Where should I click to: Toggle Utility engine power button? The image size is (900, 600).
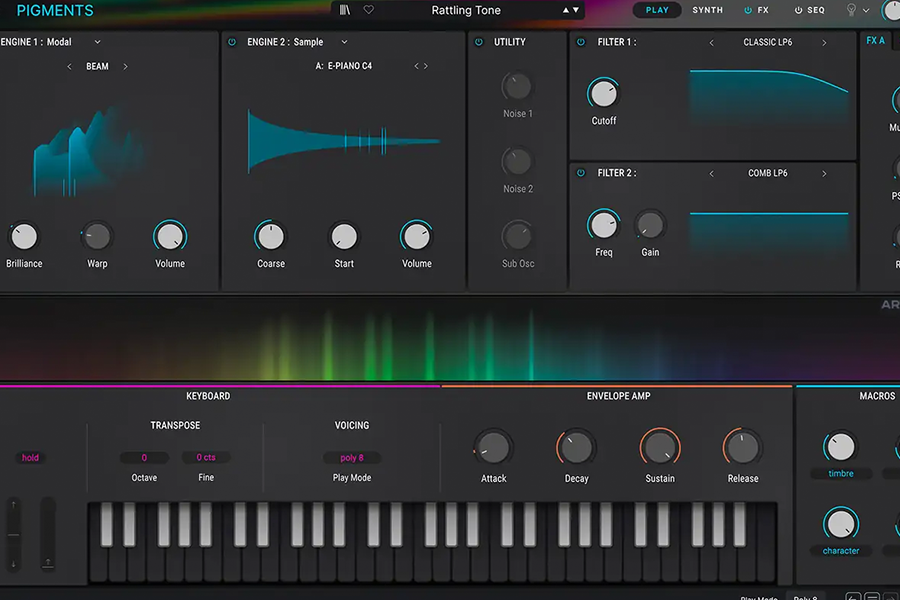(479, 42)
